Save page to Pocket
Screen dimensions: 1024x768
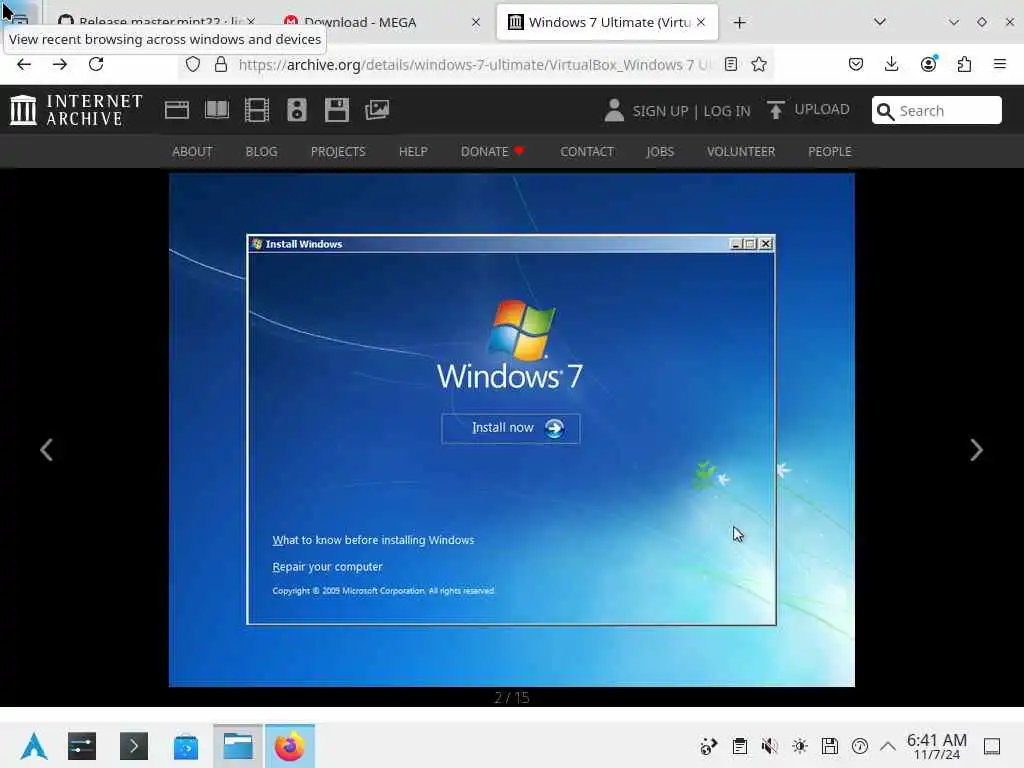(856, 64)
